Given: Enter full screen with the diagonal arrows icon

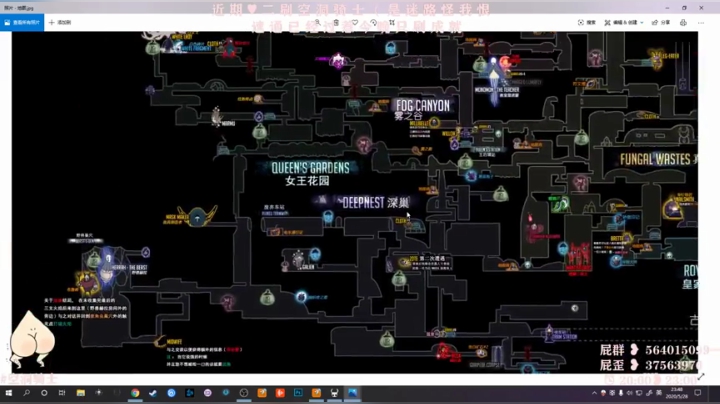Looking at the screenshot, I should pyautogui.click(x=701, y=376).
